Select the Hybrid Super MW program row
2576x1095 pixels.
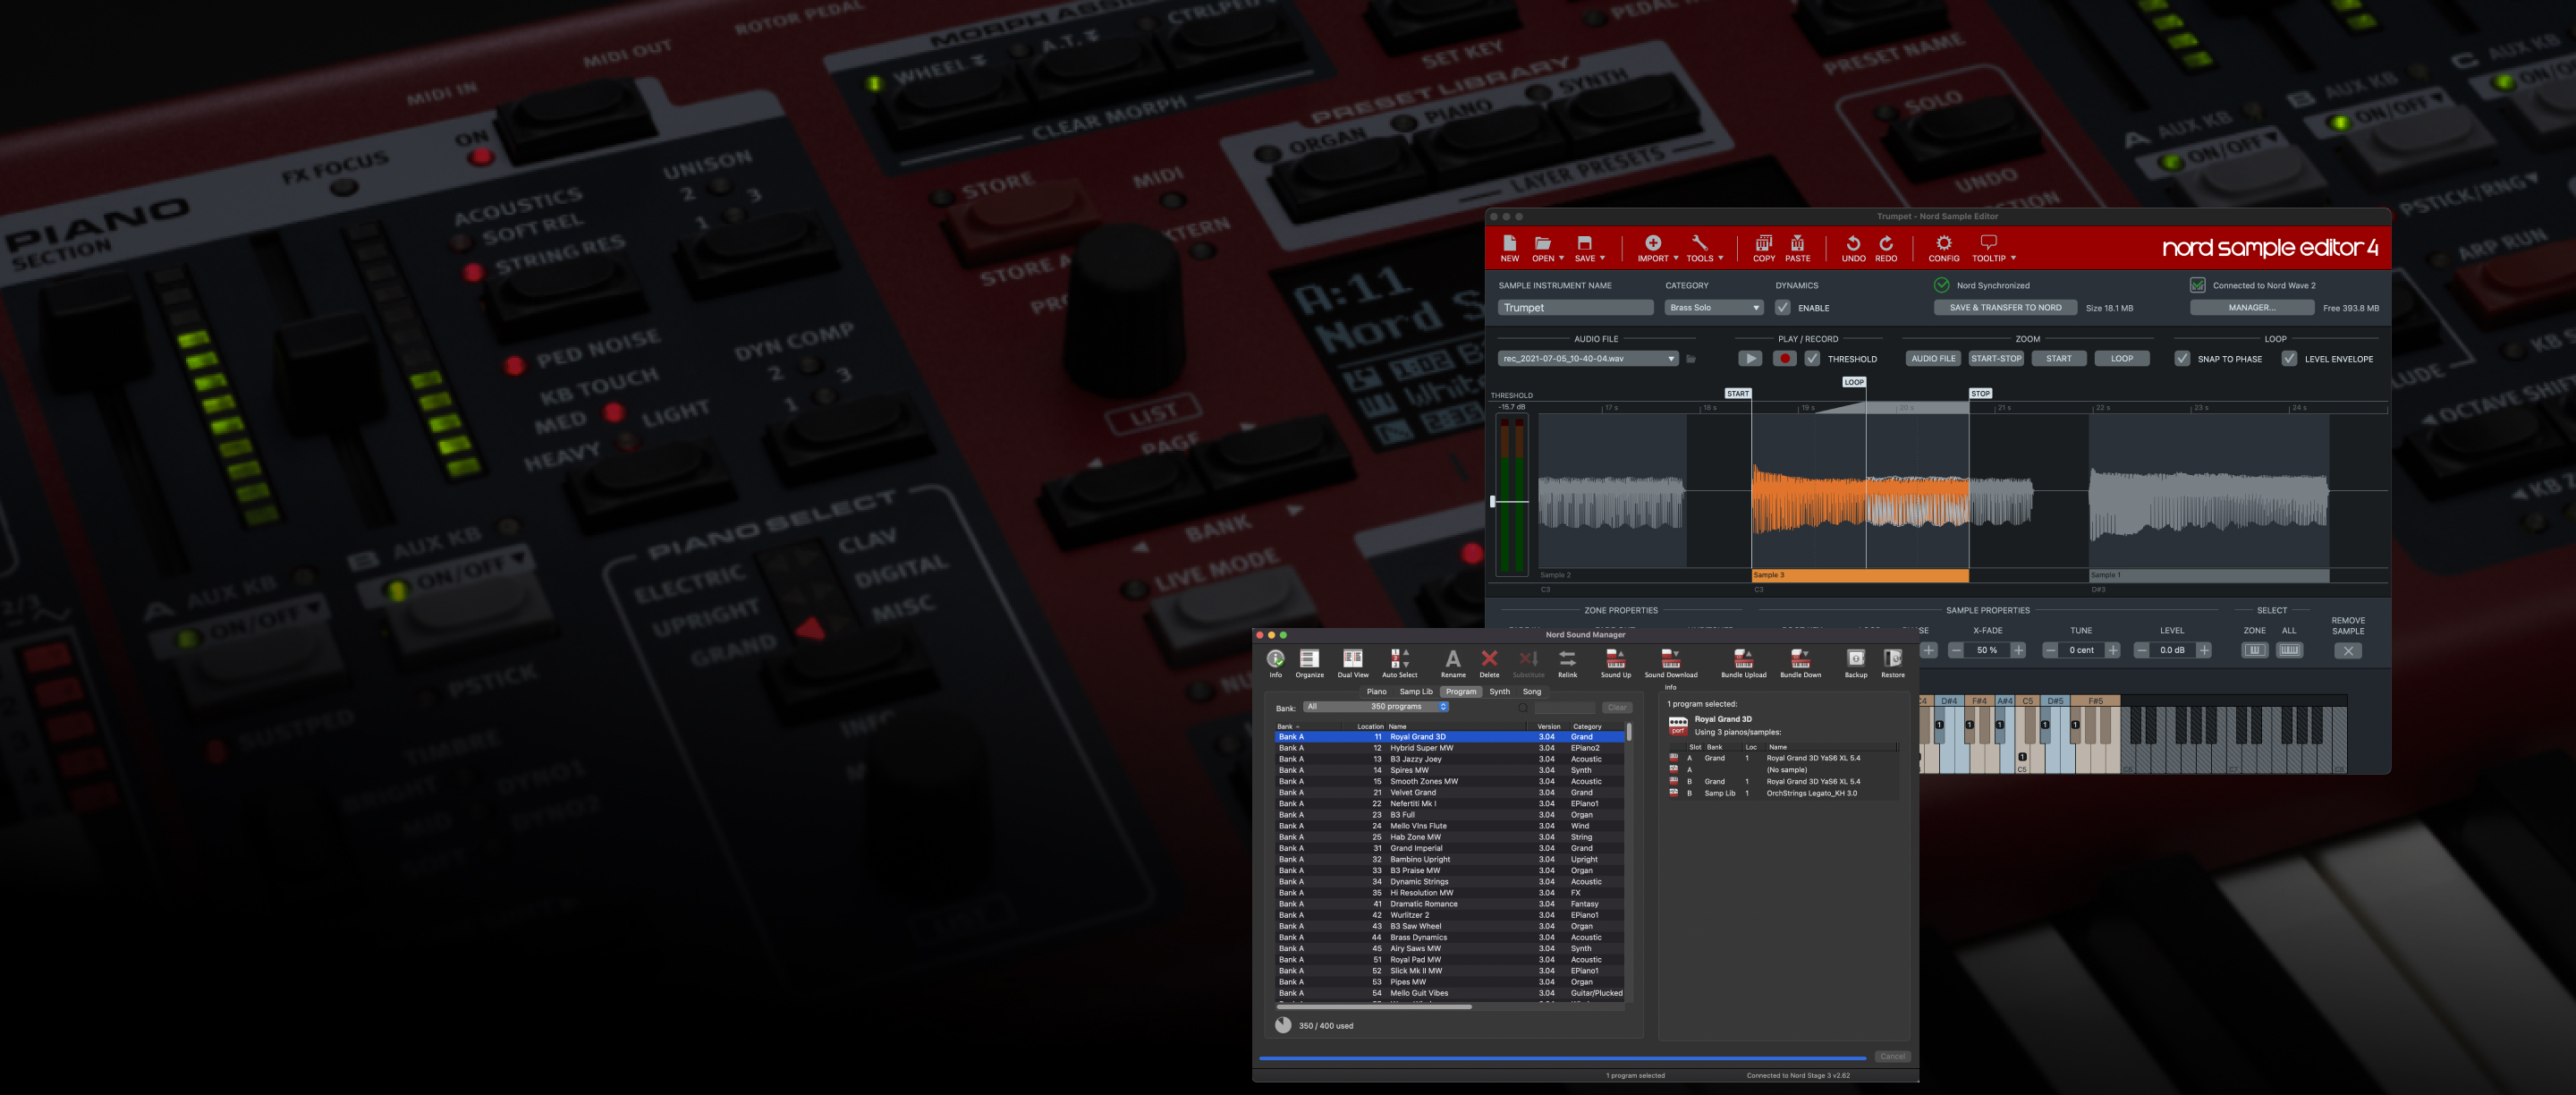click(x=1449, y=748)
